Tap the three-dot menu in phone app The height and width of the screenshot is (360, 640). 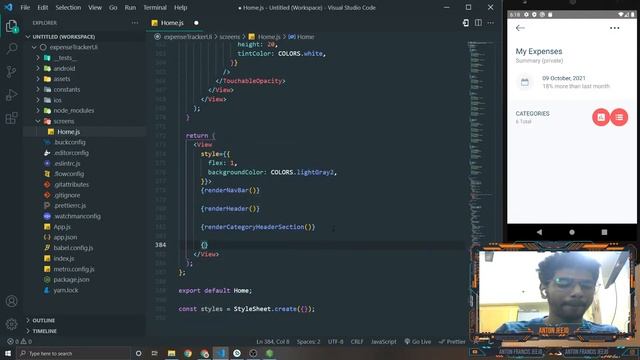coord(614,28)
